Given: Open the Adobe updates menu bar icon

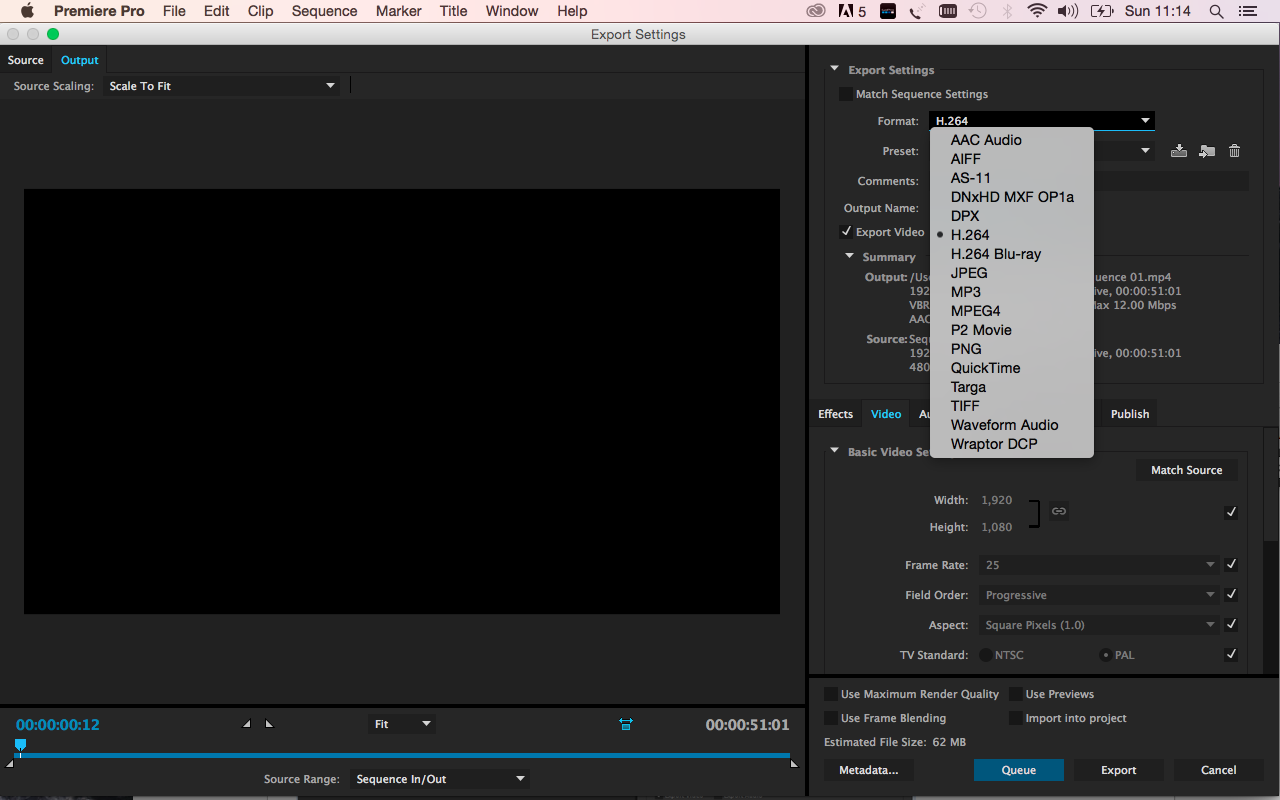Looking at the screenshot, I should (x=852, y=11).
